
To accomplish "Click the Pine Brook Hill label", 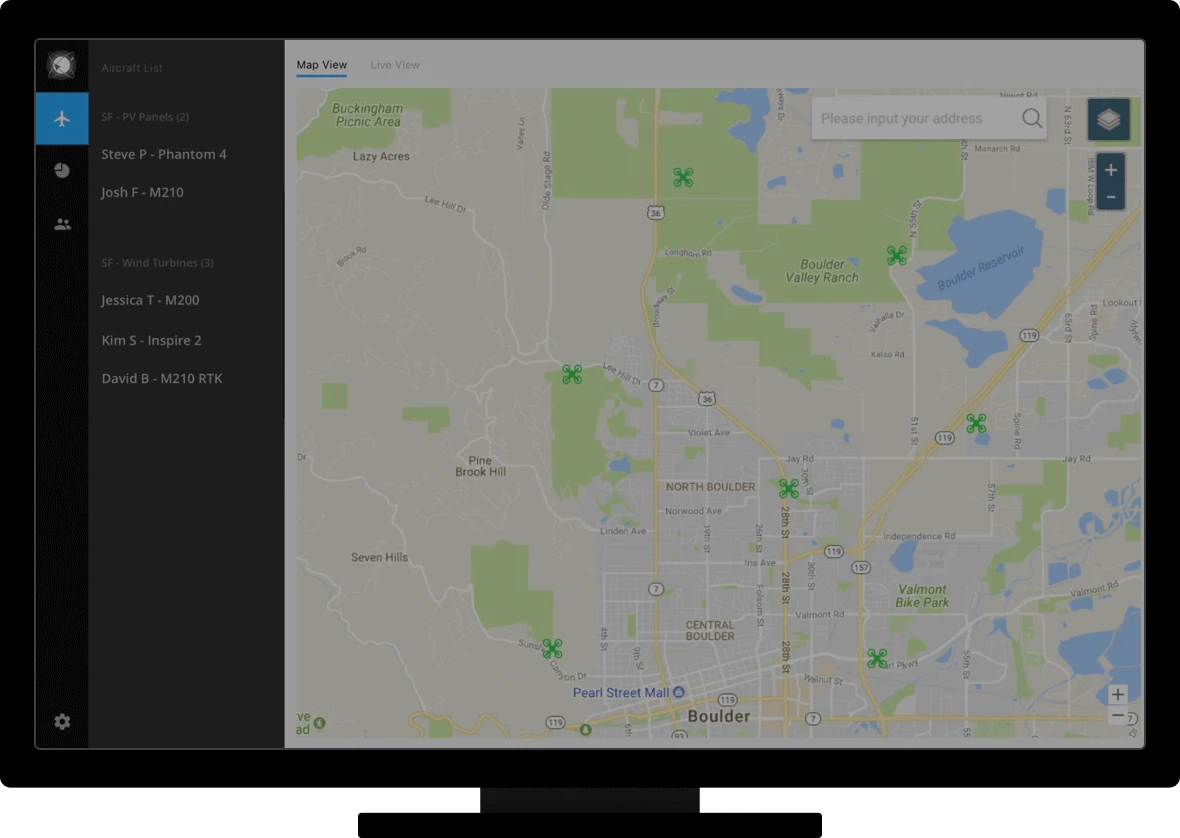I will (480, 466).
